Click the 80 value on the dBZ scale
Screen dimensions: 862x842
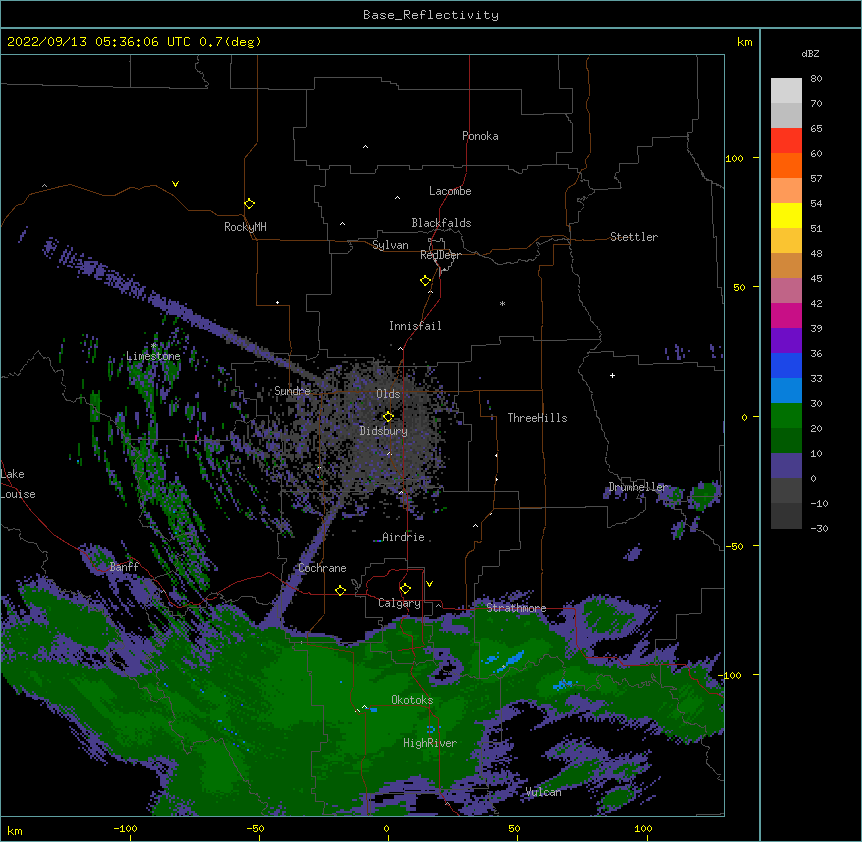pyautogui.click(x=816, y=79)
